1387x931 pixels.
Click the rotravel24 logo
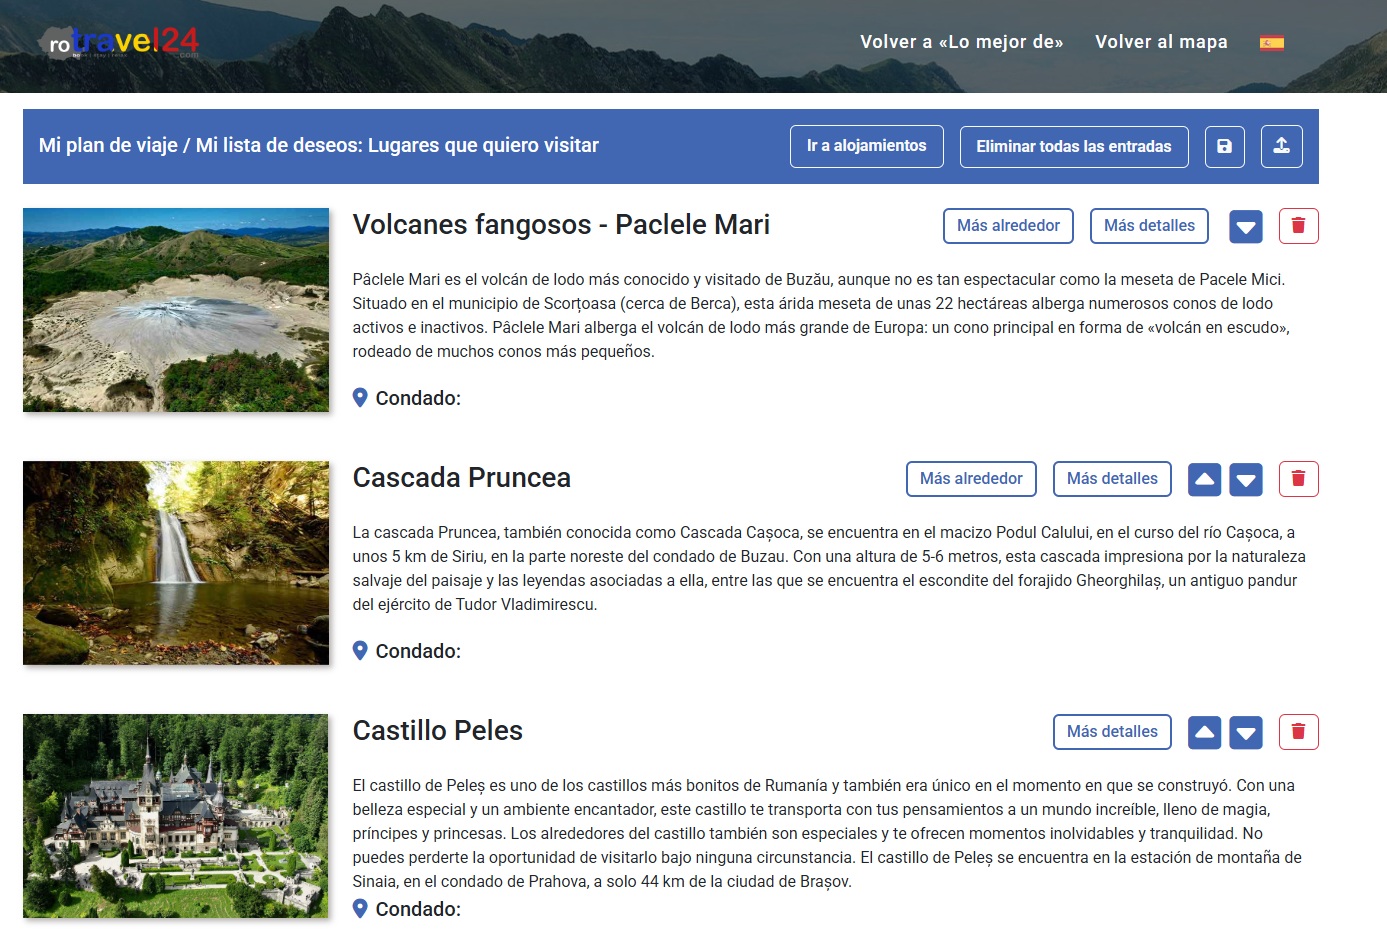pos(119,42)
